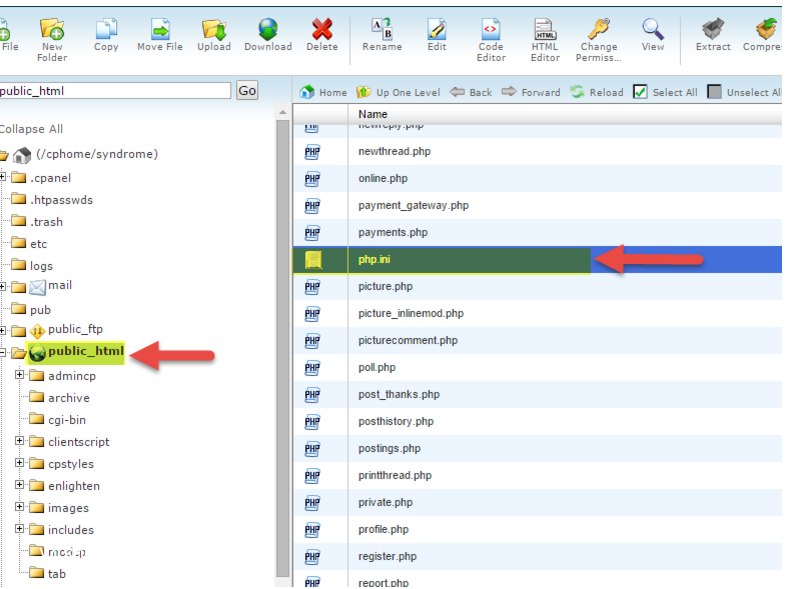Click the Upload toolbar icon
Image resolution: width=791 pixels, height=589 pixels.
coord(214,29)
